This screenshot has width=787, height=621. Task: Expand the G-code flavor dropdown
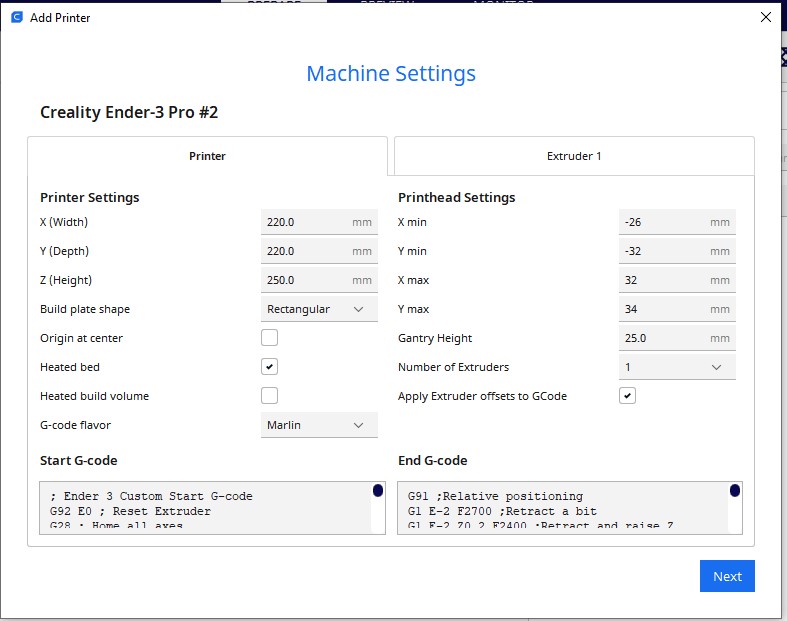(319, 425)
